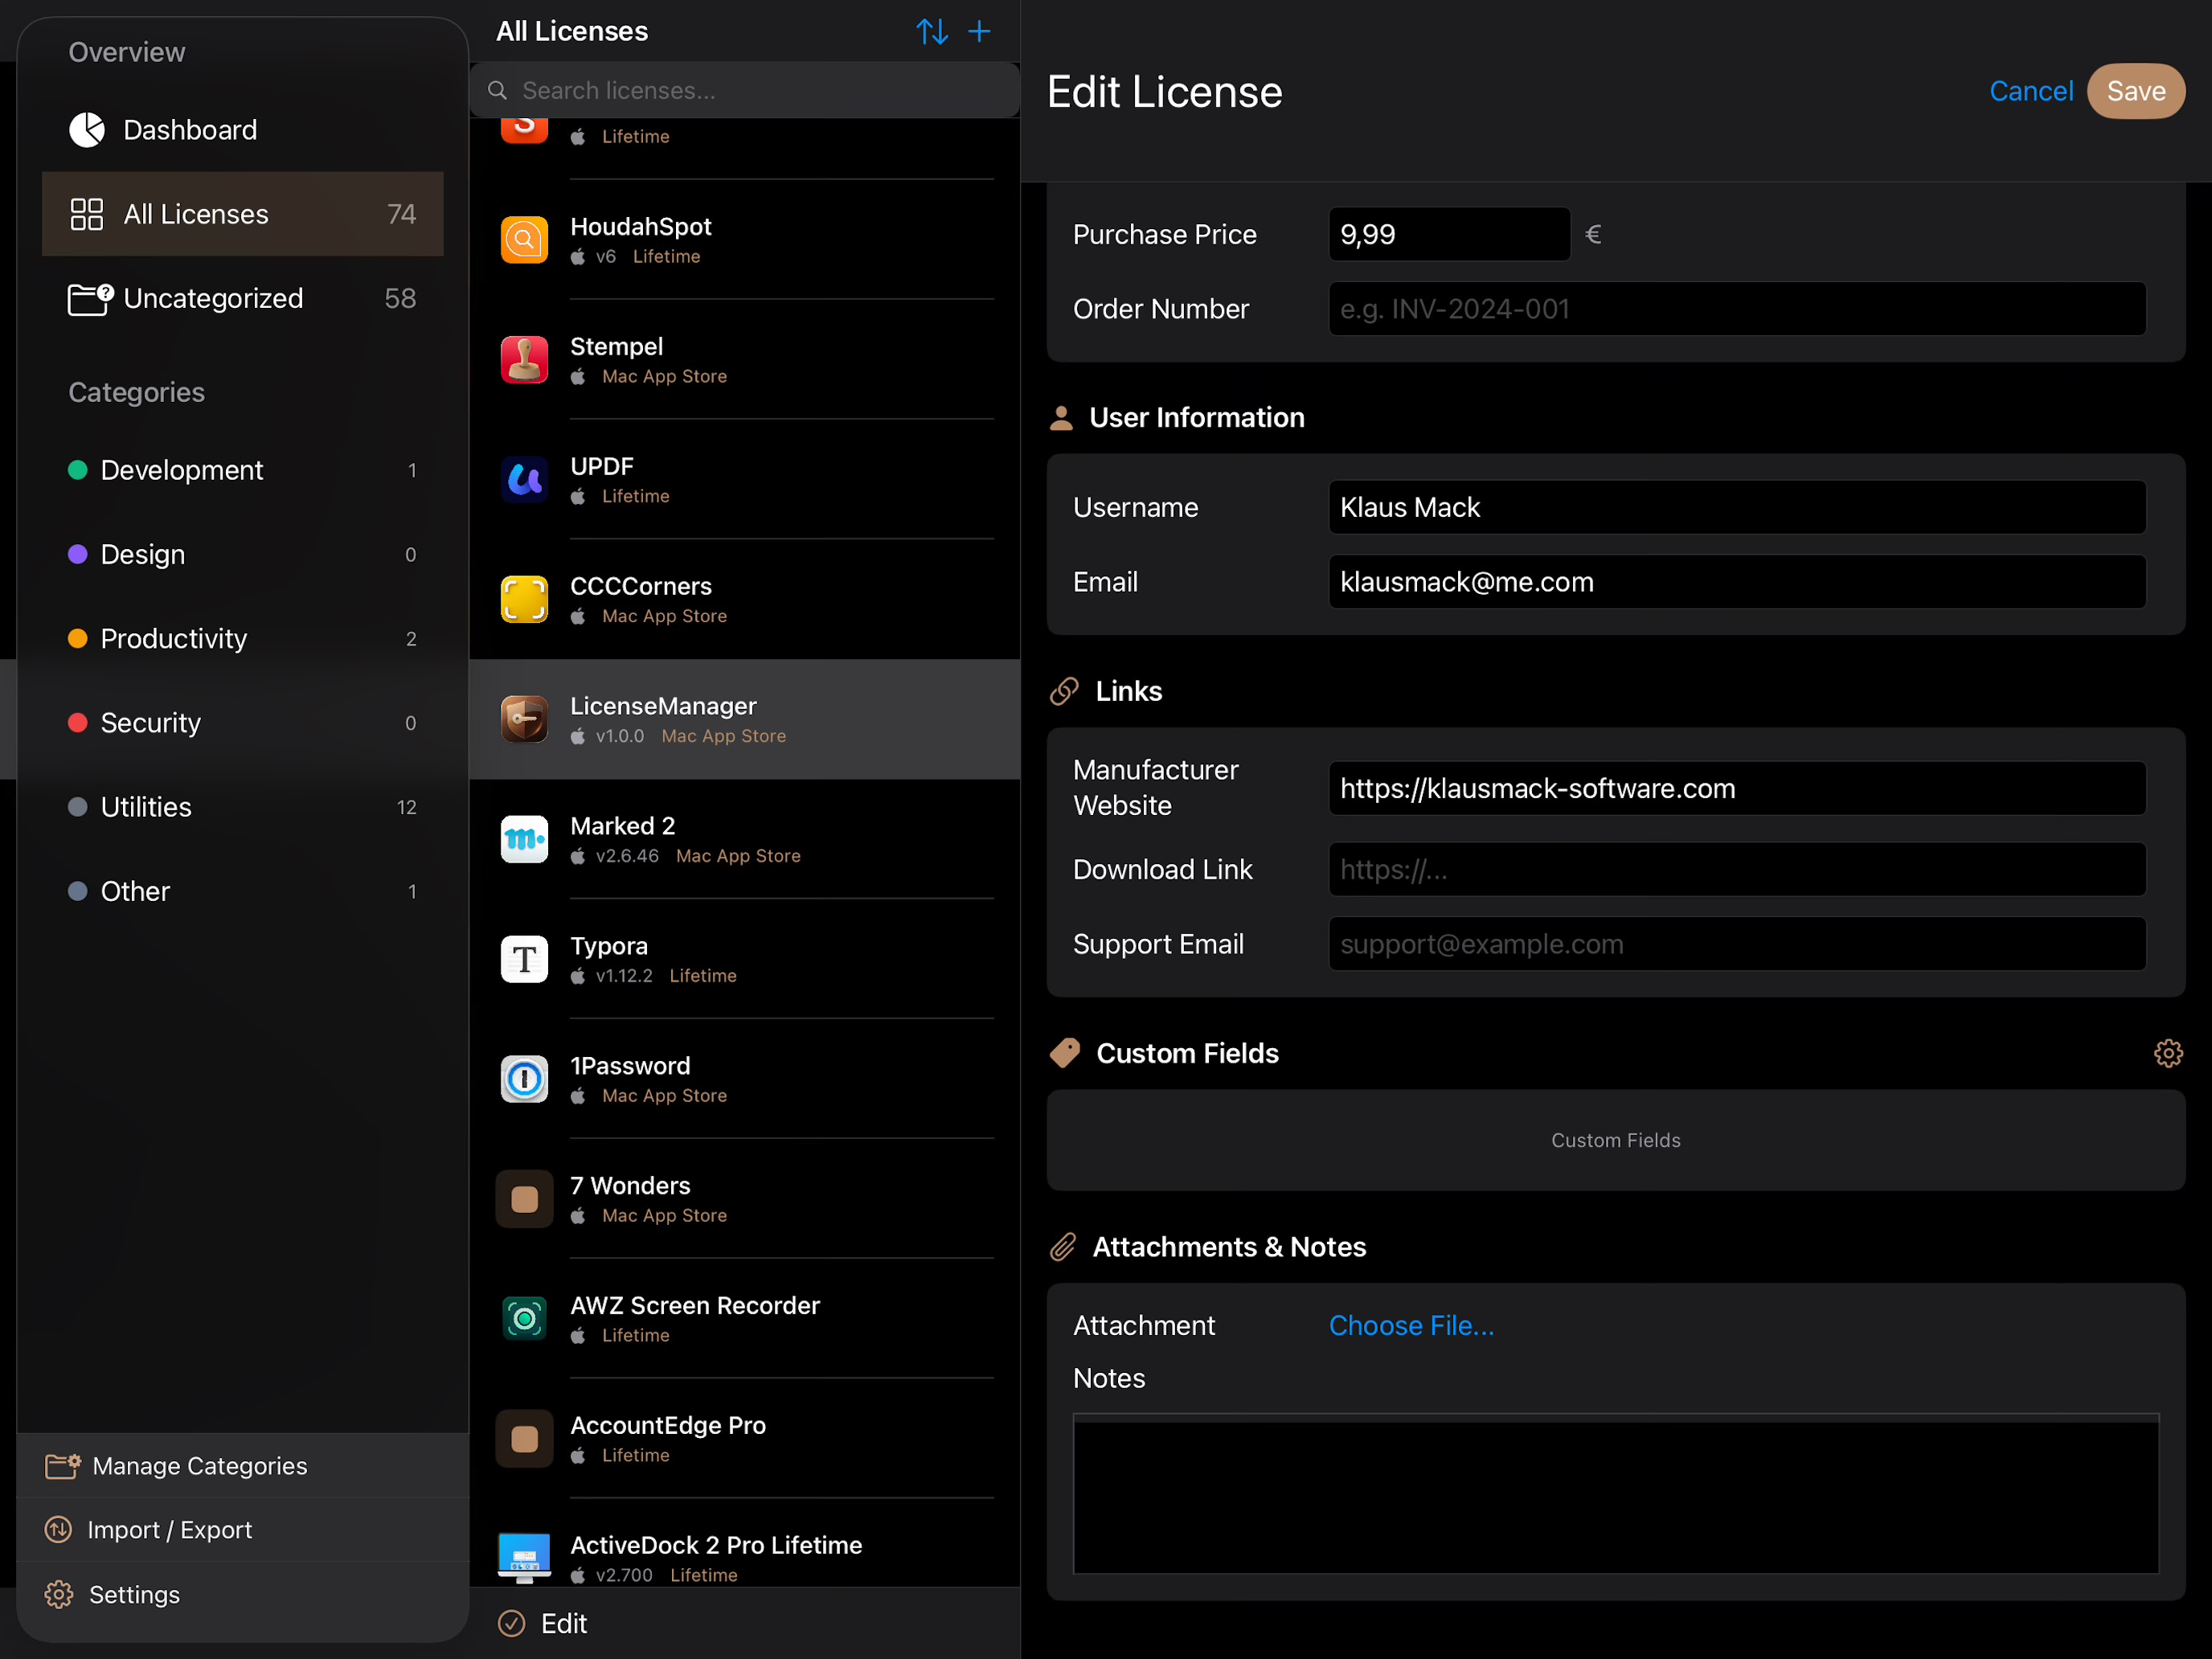Click the Links chain icon
The width and height of the screenshot is (2212, 1659).
(1064, 691)
